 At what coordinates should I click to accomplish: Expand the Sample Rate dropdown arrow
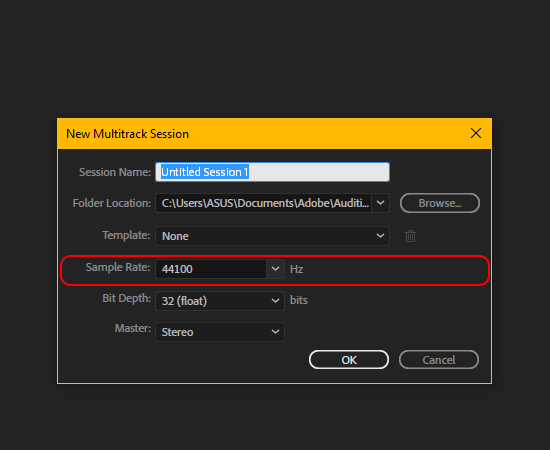click(x=275, y=269)
